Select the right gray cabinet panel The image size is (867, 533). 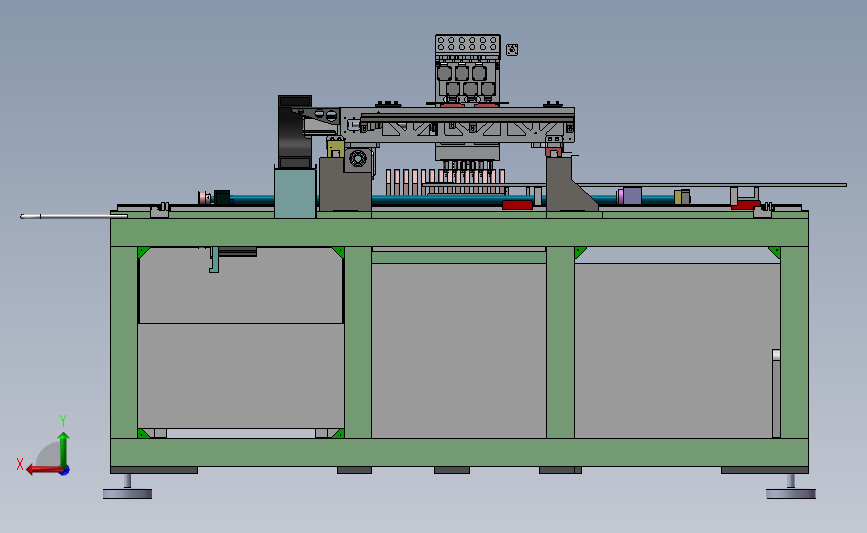point(677,351)
